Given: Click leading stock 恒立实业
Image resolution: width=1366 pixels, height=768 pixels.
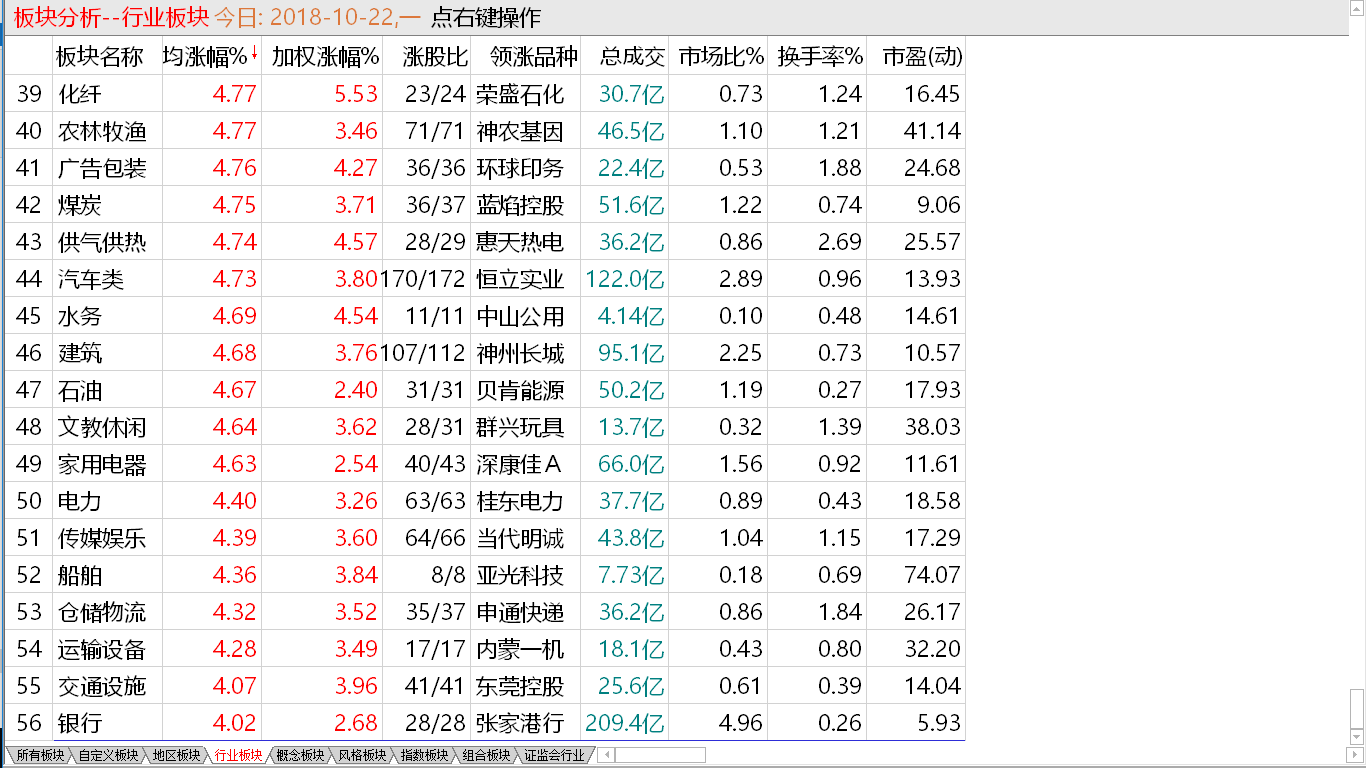Looking at the screenshot, I should click(520, 279).
